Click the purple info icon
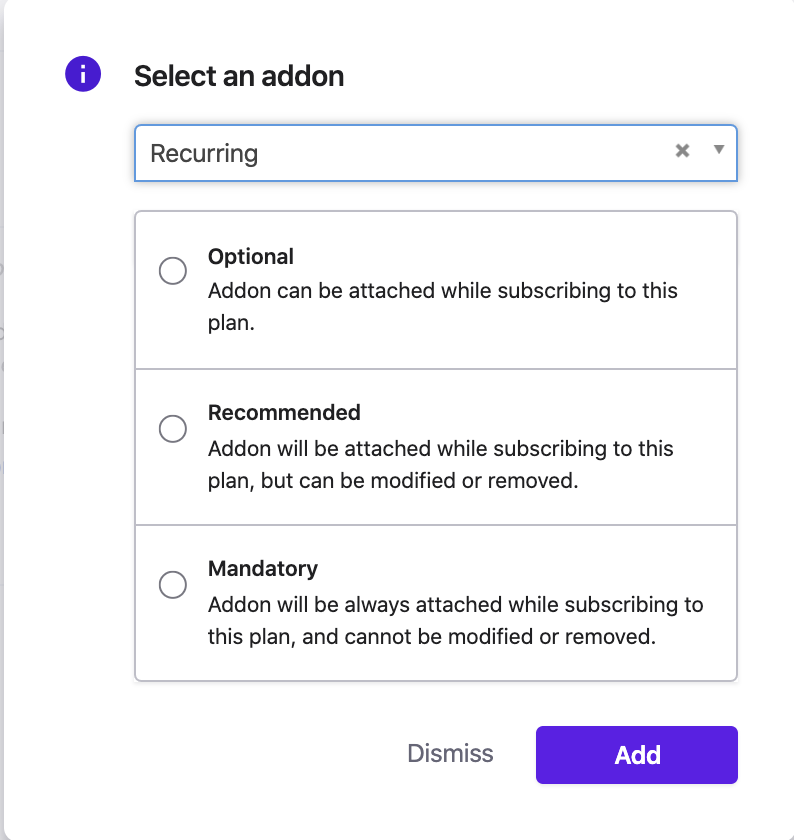 click(x=83, y=74)
